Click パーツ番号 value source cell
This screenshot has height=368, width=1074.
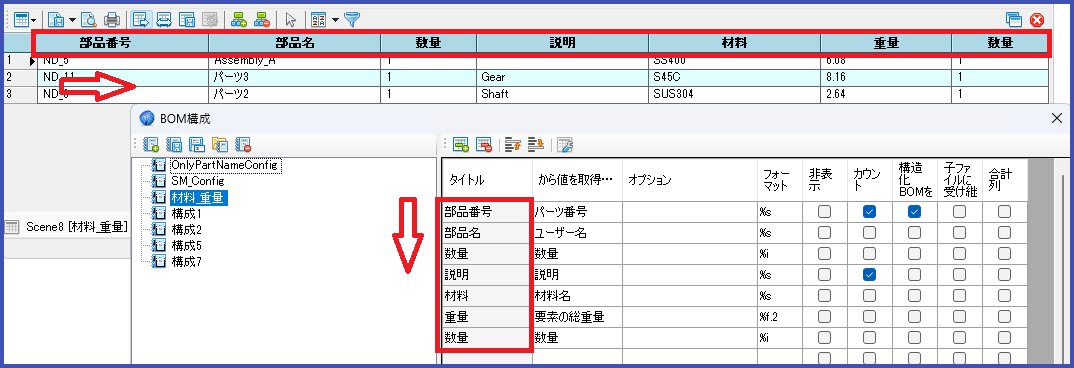[577, 212]
